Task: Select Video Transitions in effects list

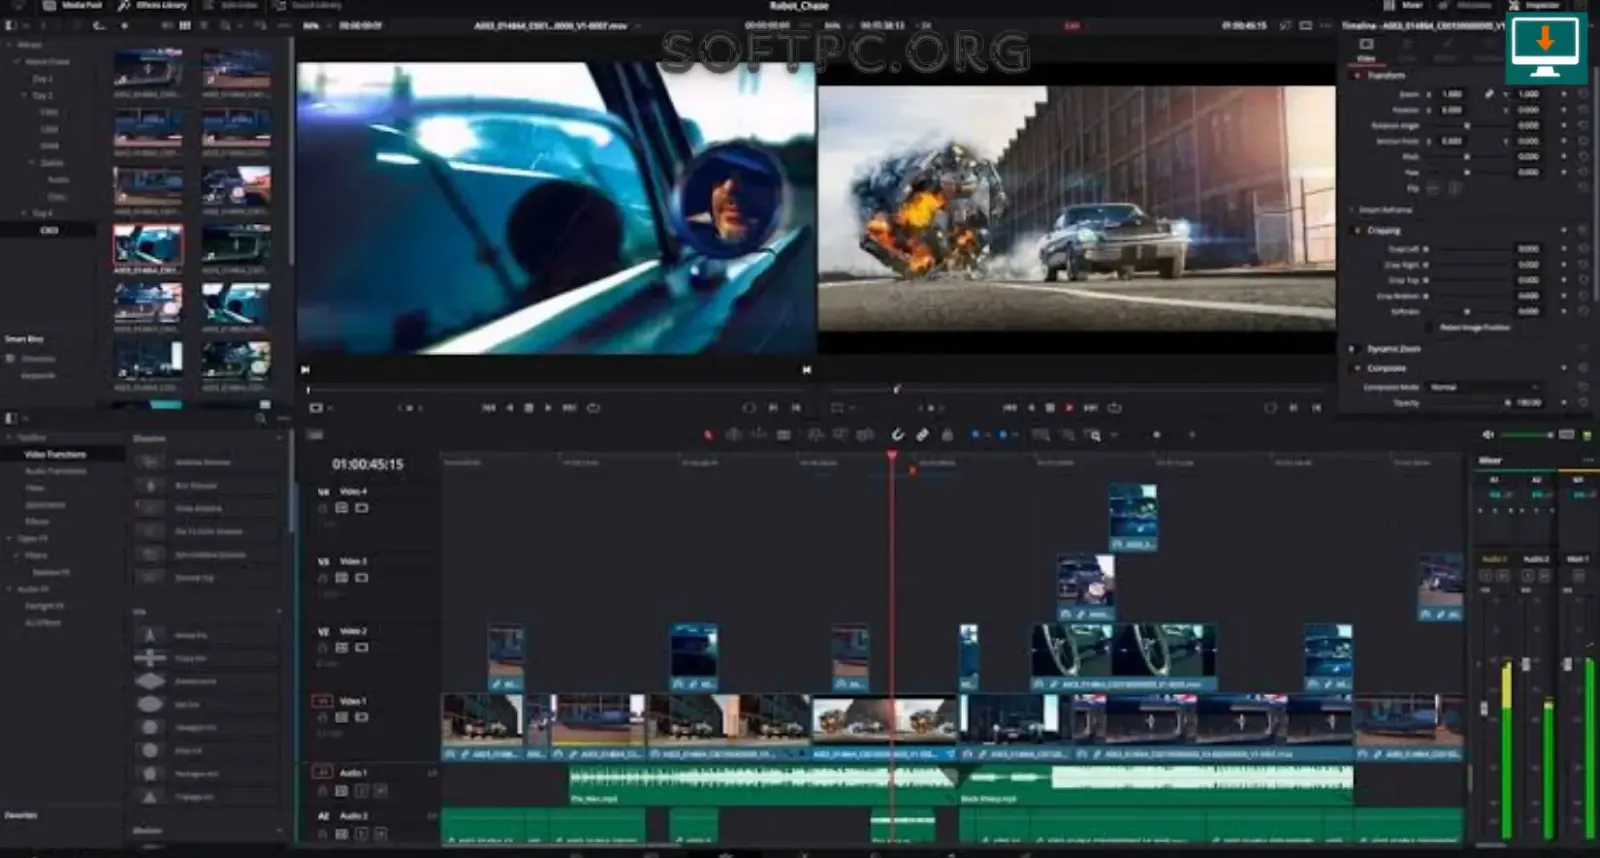Action: pos(56,454)
